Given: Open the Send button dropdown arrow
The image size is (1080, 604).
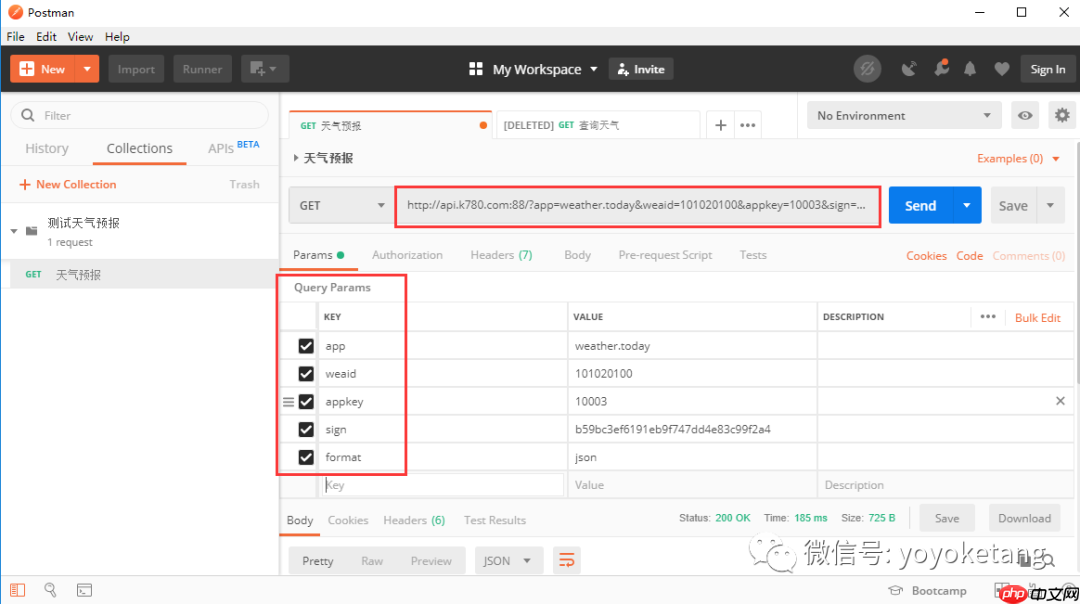Looking at the screenshot, I should 967,205.
